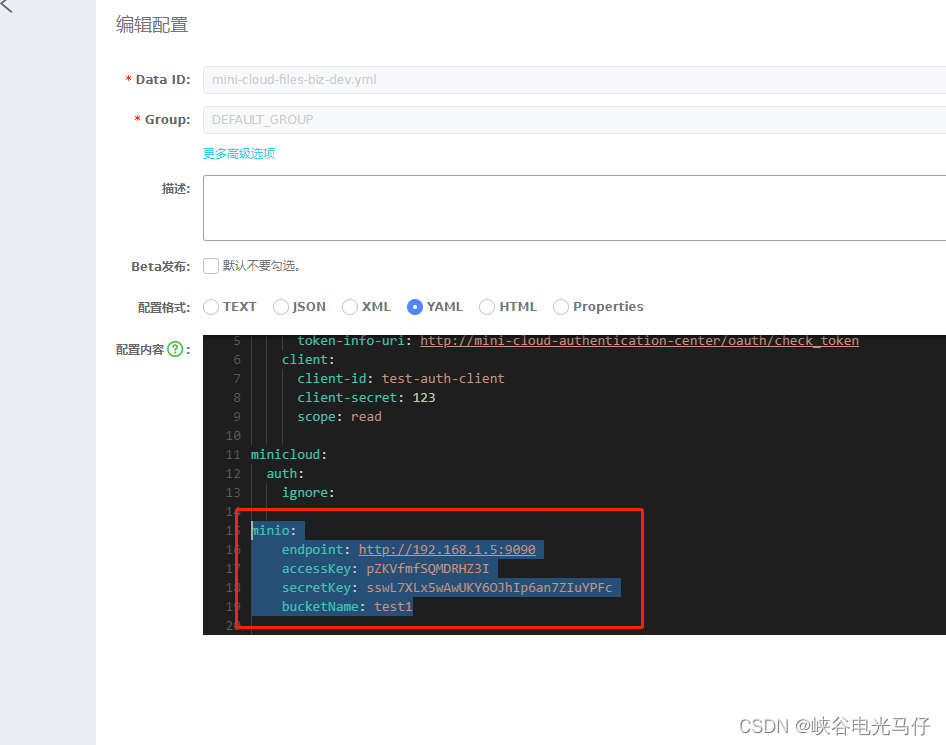The height and width of the screenshot is (745, 946).
Task: Focus the 描述 description text area
Action: click(x=574, y=208)
